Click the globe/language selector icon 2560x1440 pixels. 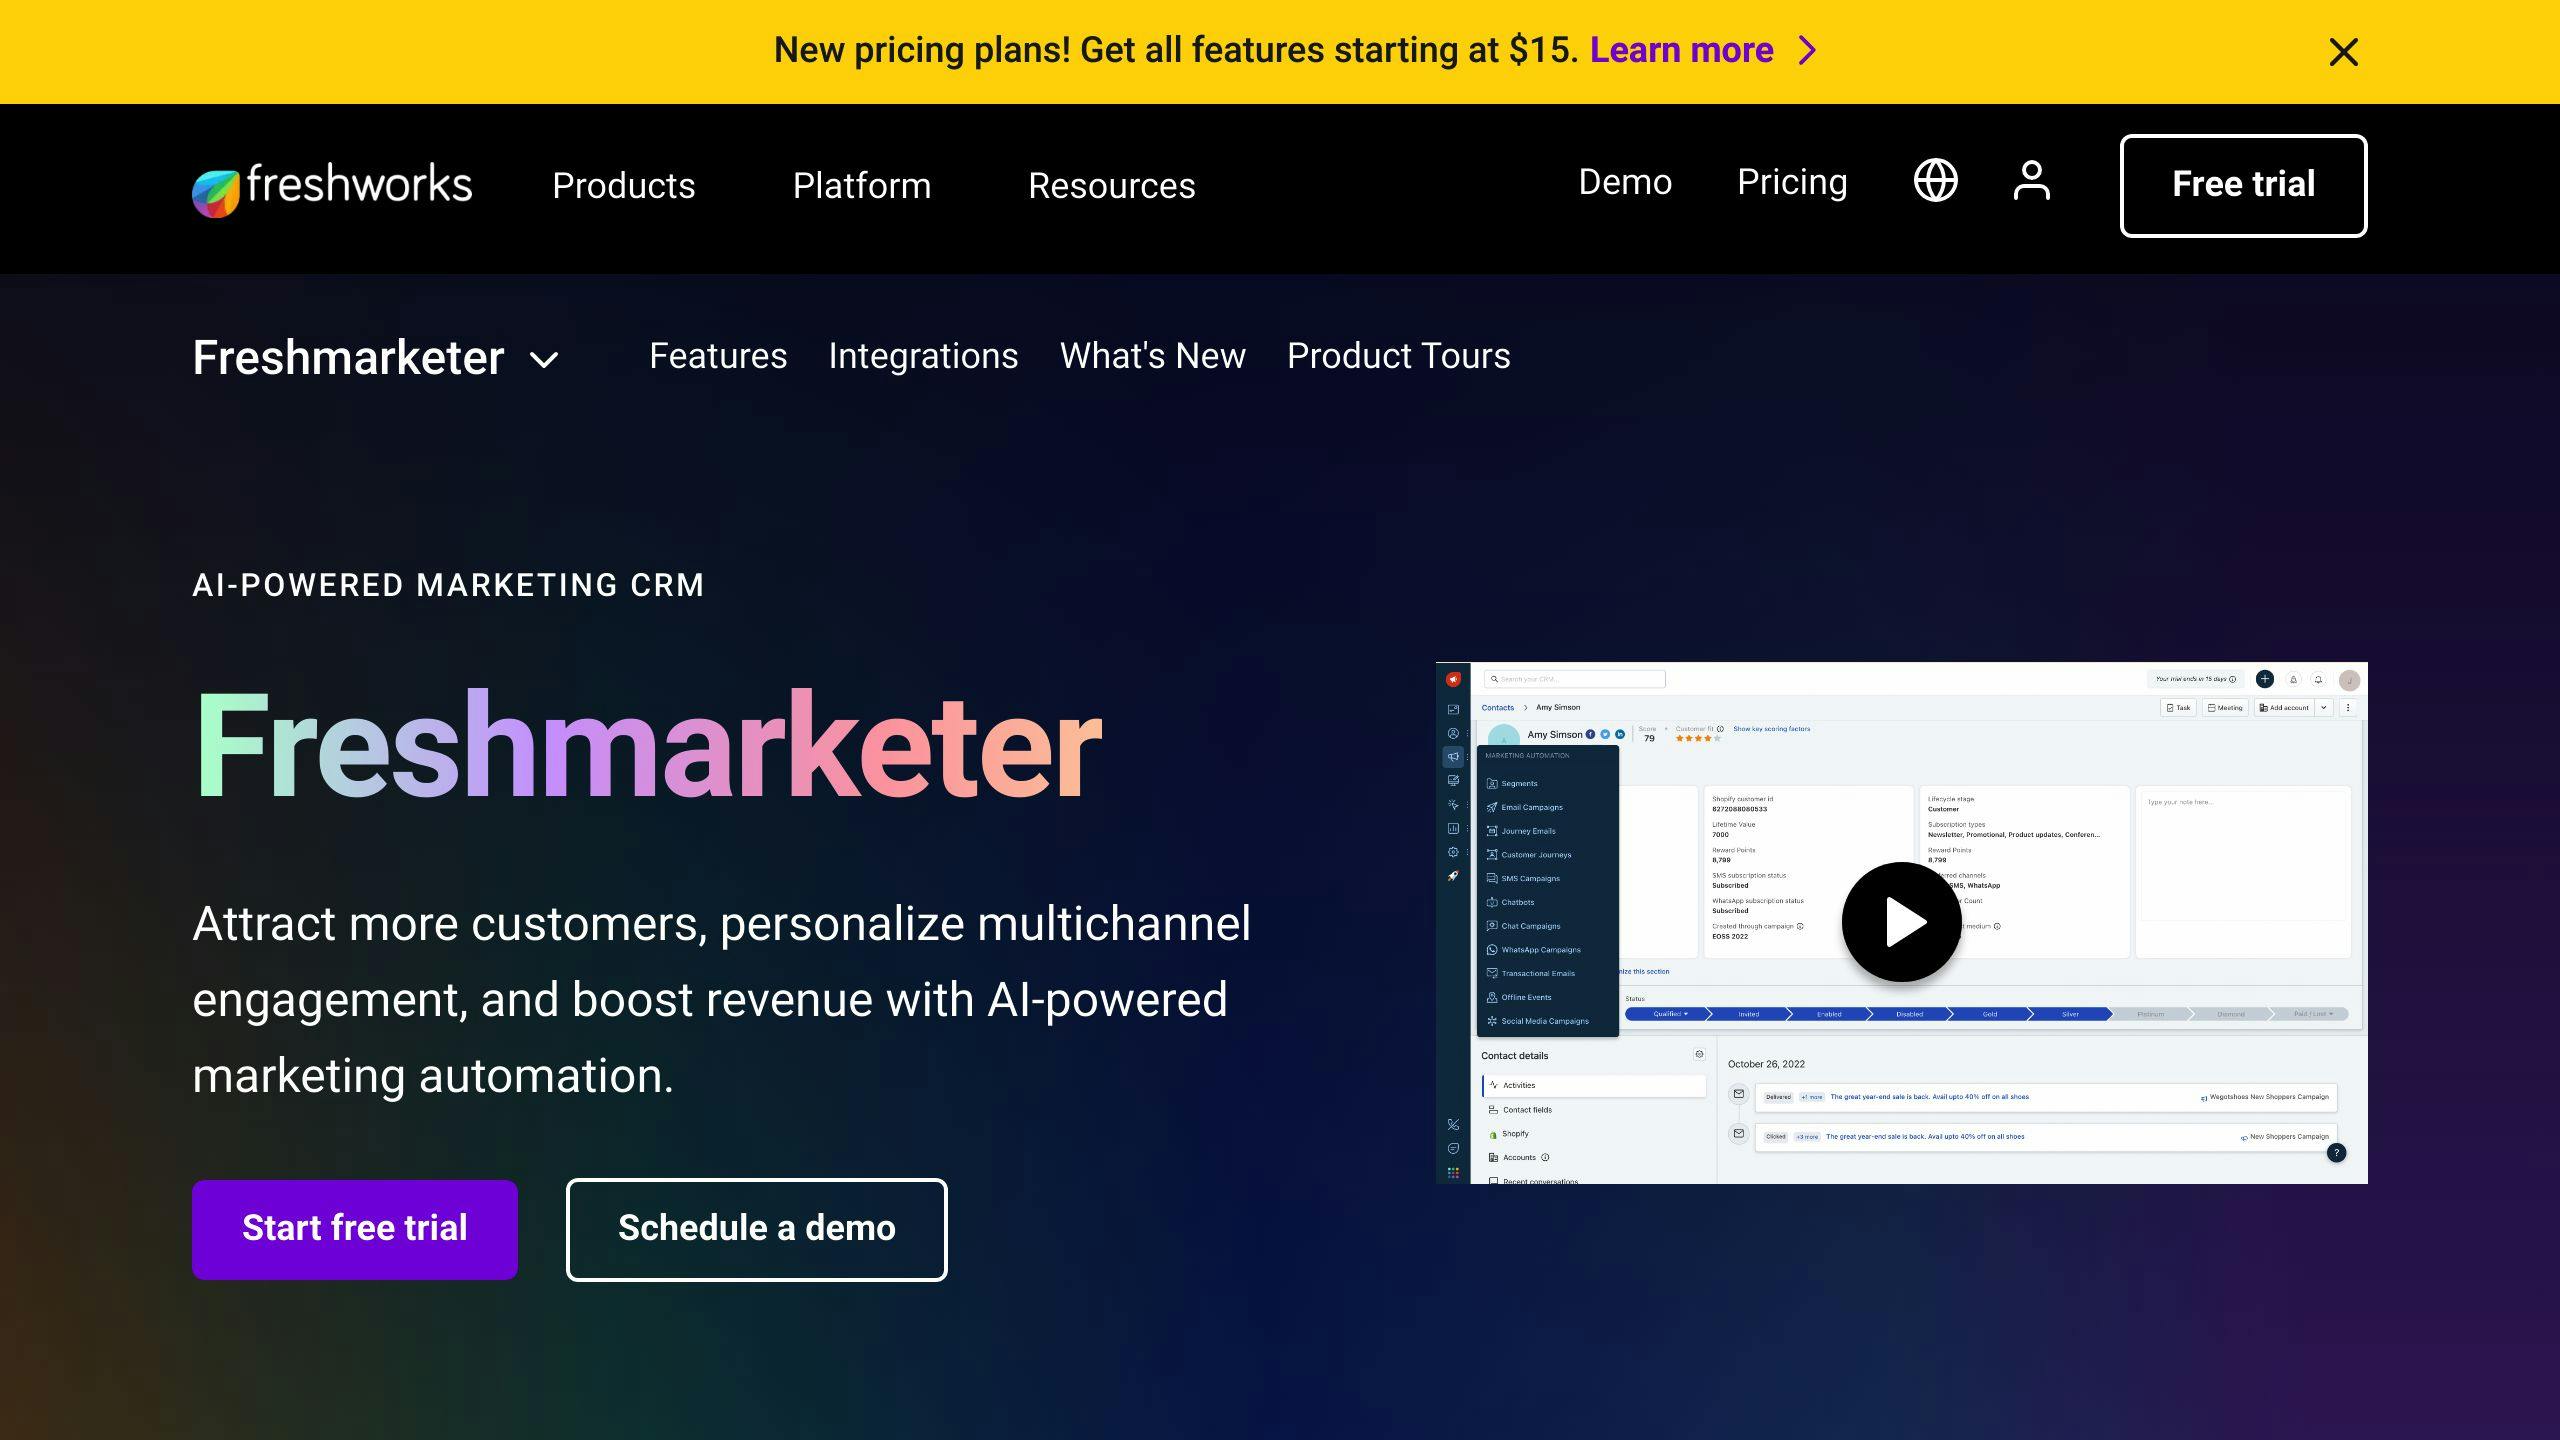[1936, 181]
